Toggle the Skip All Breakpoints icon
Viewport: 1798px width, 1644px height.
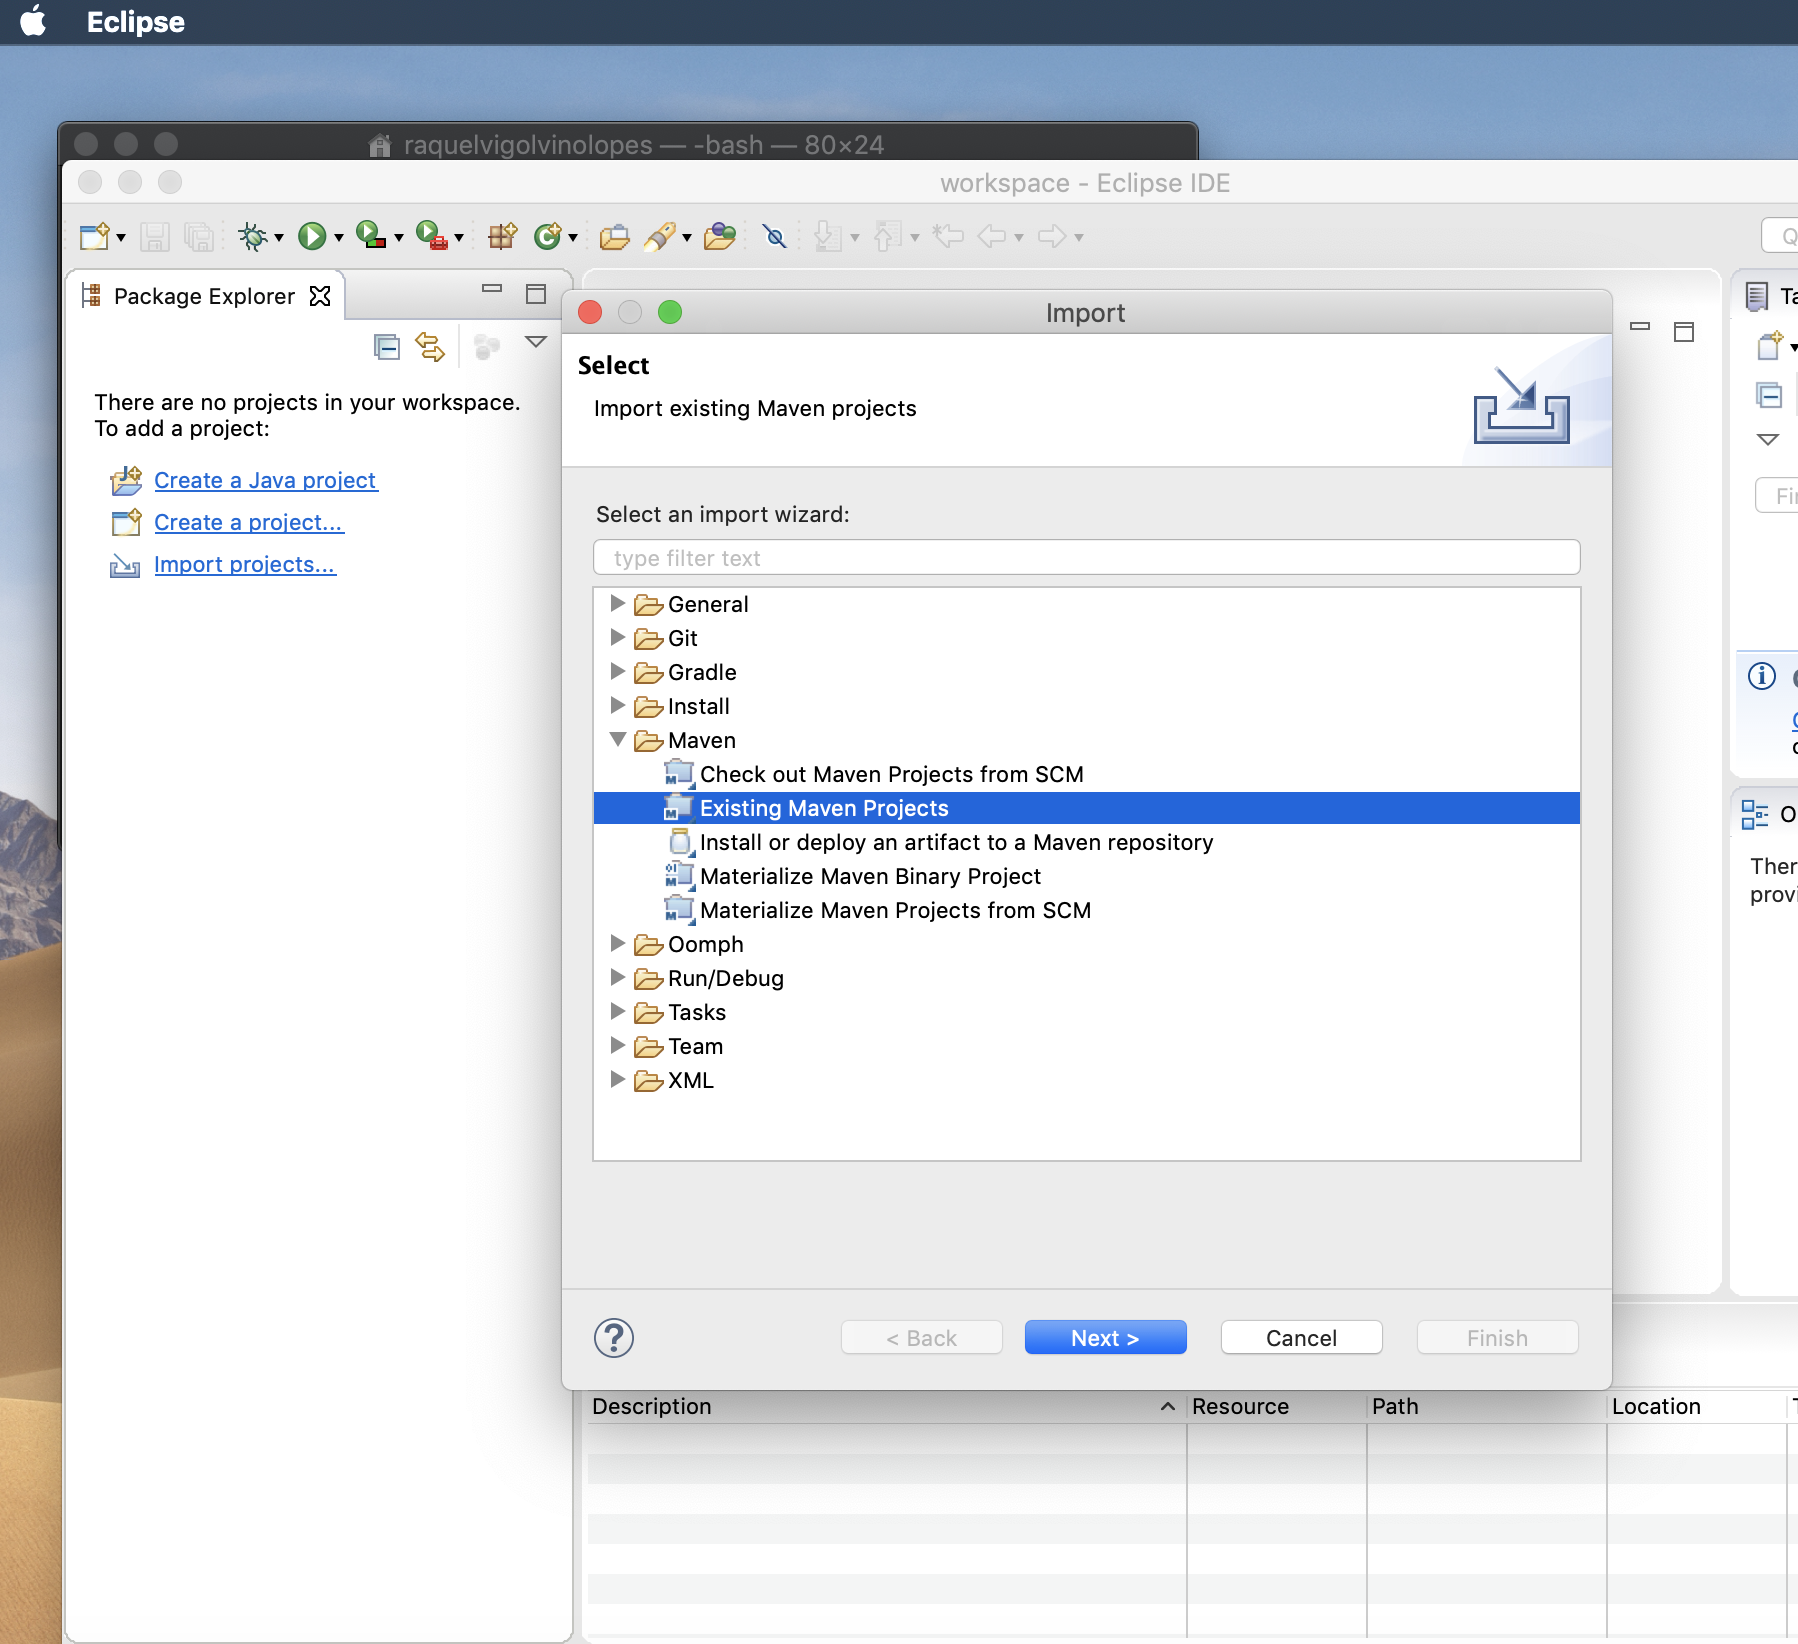pos(774,237)
